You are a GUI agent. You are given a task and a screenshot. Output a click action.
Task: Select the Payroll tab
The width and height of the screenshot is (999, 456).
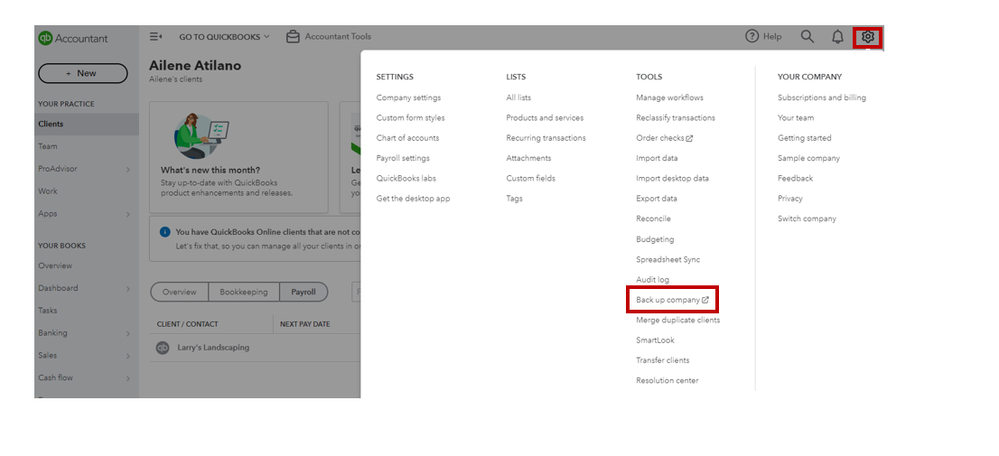pyautogui.click(x=303, y=292)
